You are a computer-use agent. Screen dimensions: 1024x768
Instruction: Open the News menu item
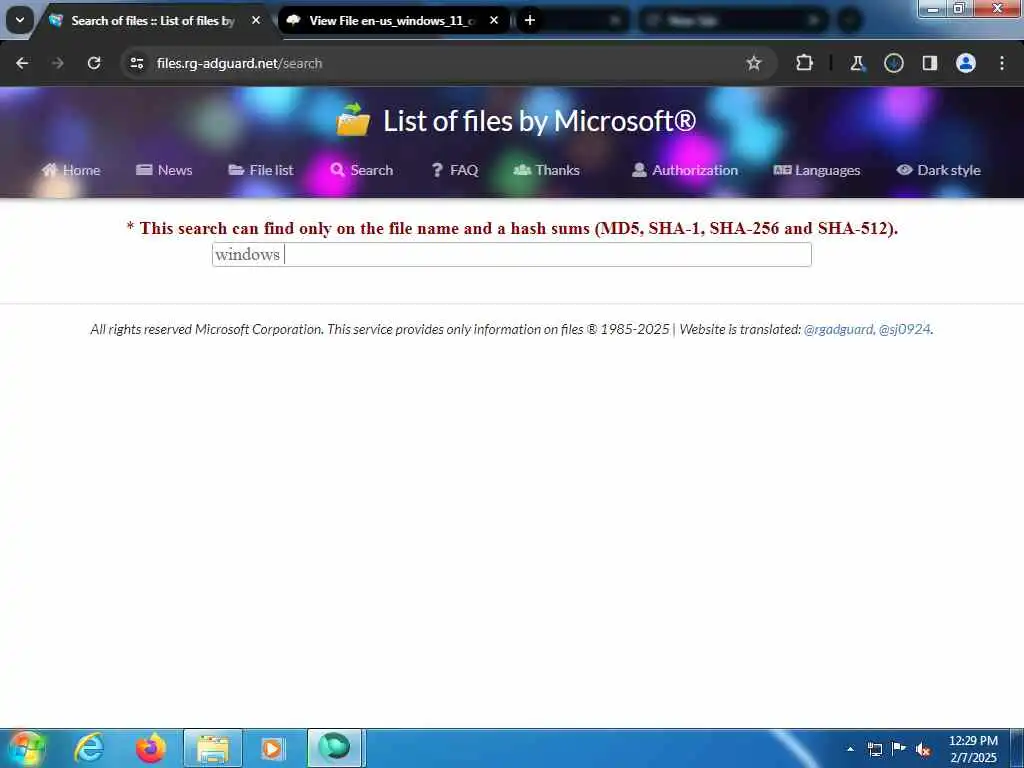164,170
